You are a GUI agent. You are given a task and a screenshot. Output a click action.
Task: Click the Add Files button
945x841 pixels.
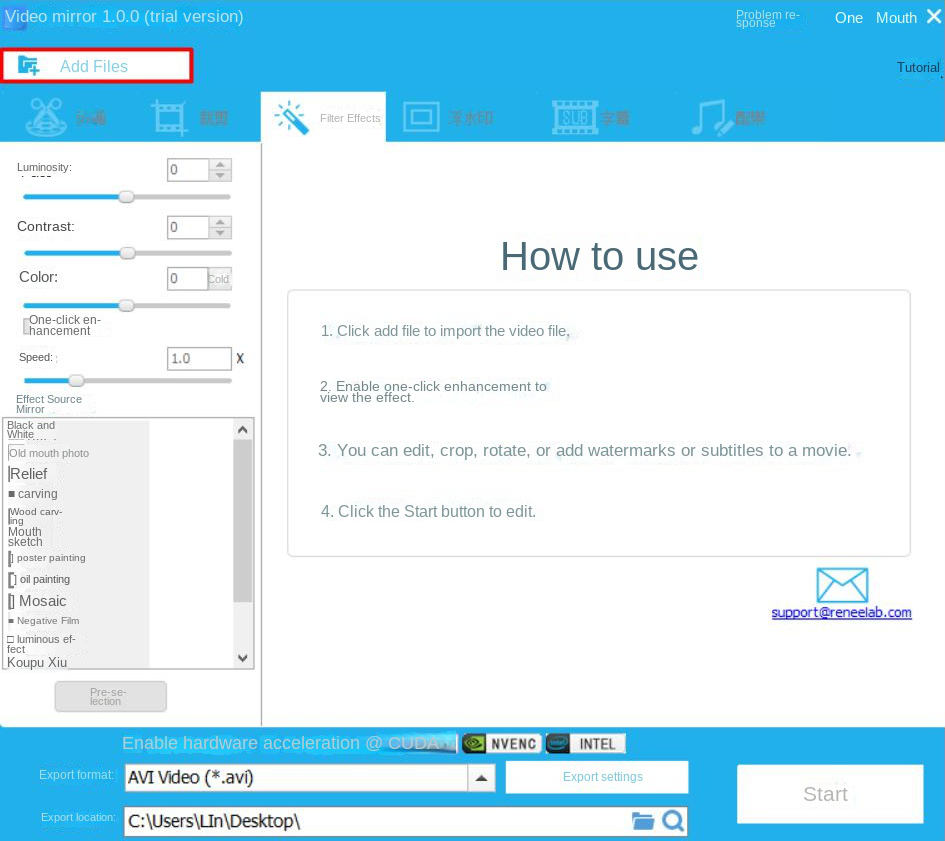(x=96, y=66)
